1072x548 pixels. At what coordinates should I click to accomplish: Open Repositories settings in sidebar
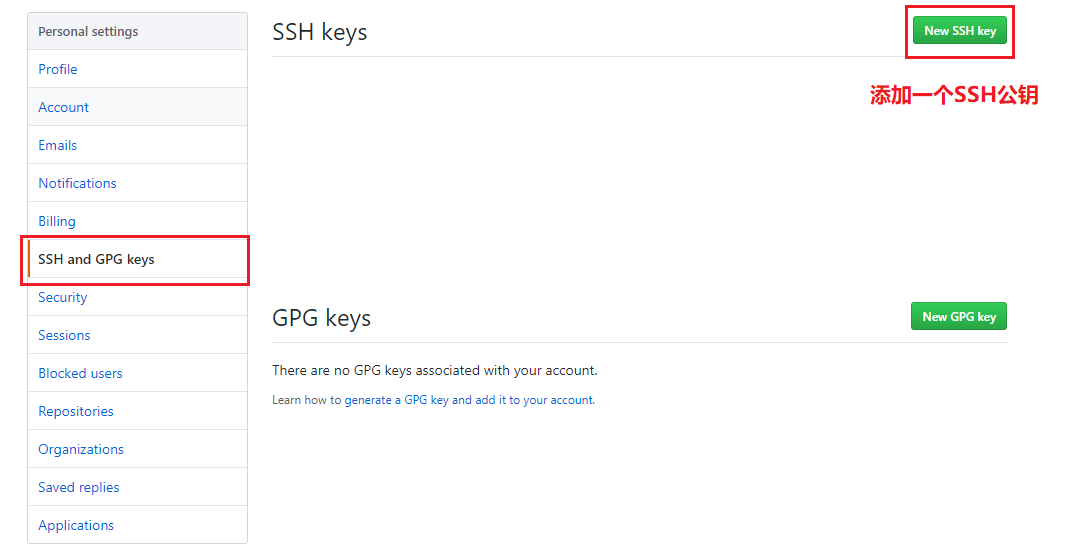tap(76, 411)
